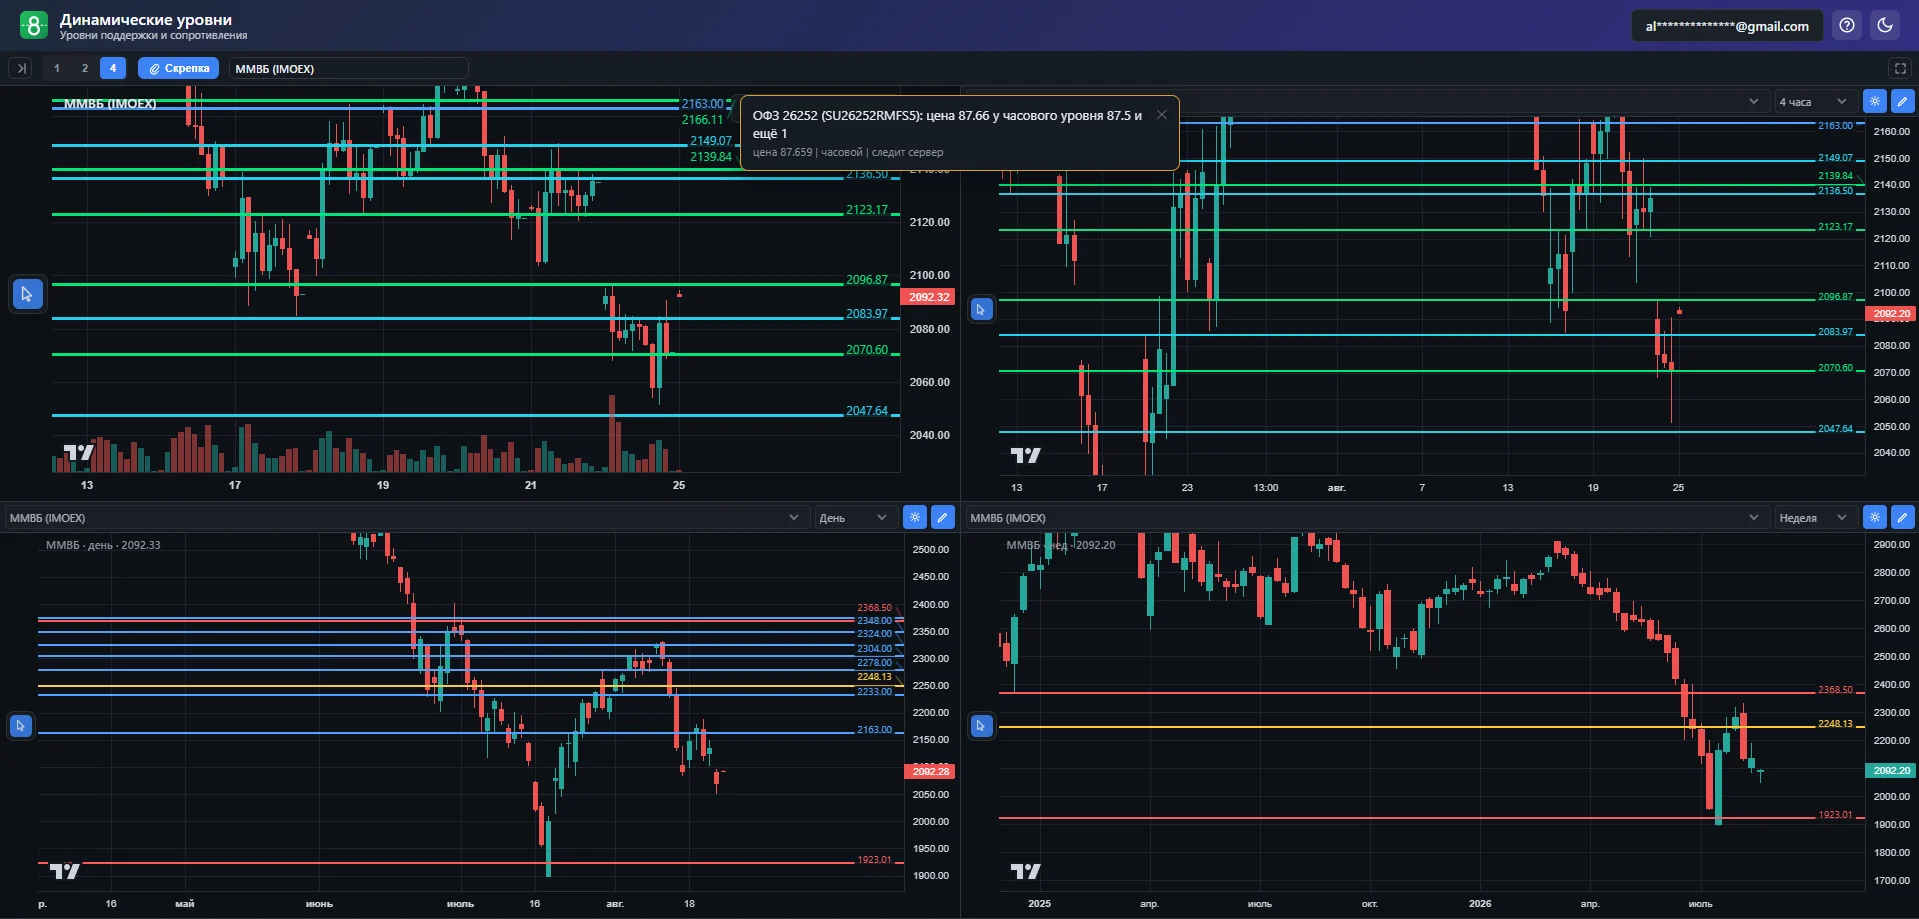Image resolution: width=1919 pixels, height=919 pixels.
Task: Click the TradingView logo in the hourly chart
Action: point(78,453)
